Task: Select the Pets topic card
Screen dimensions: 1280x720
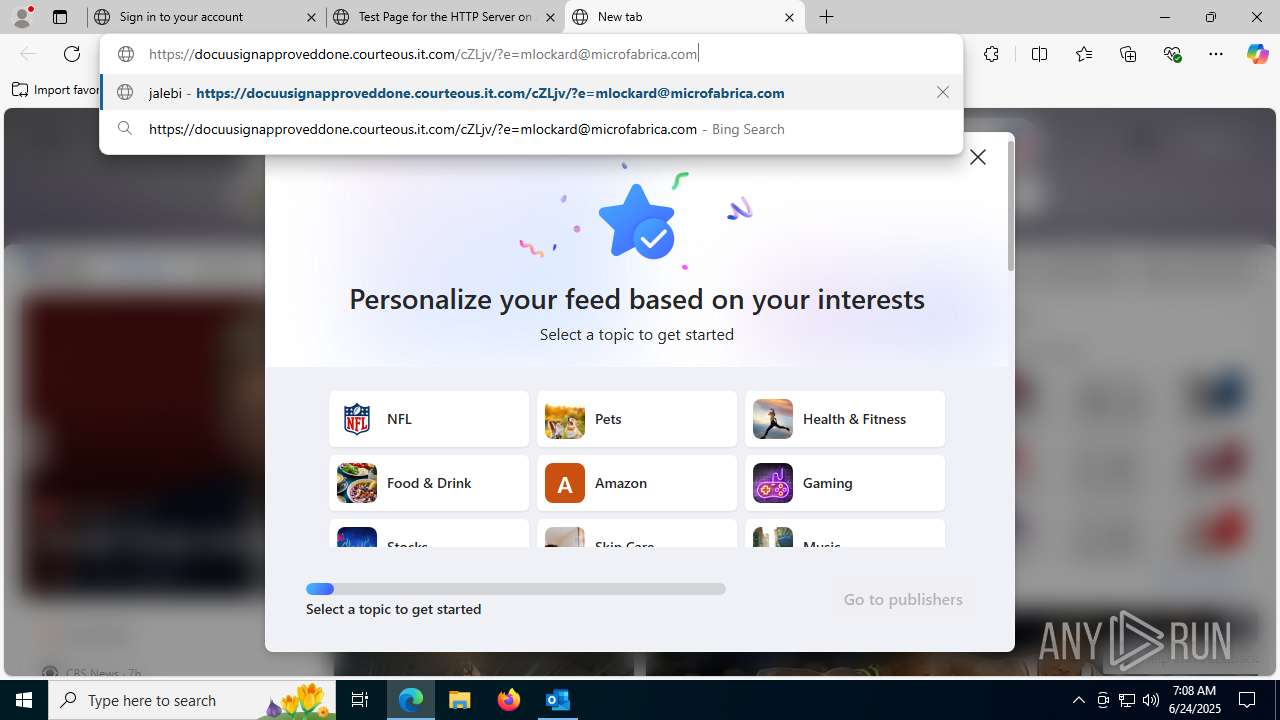Action: pyautogui.click(x=637, y=419)
